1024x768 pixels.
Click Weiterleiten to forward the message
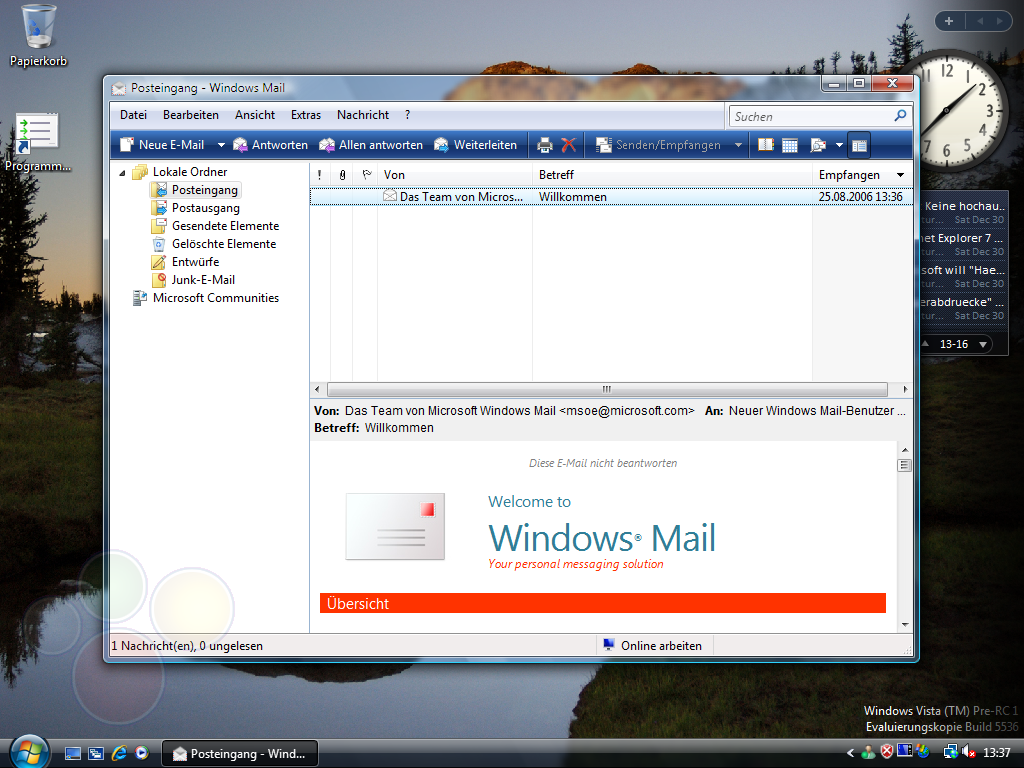475,145
